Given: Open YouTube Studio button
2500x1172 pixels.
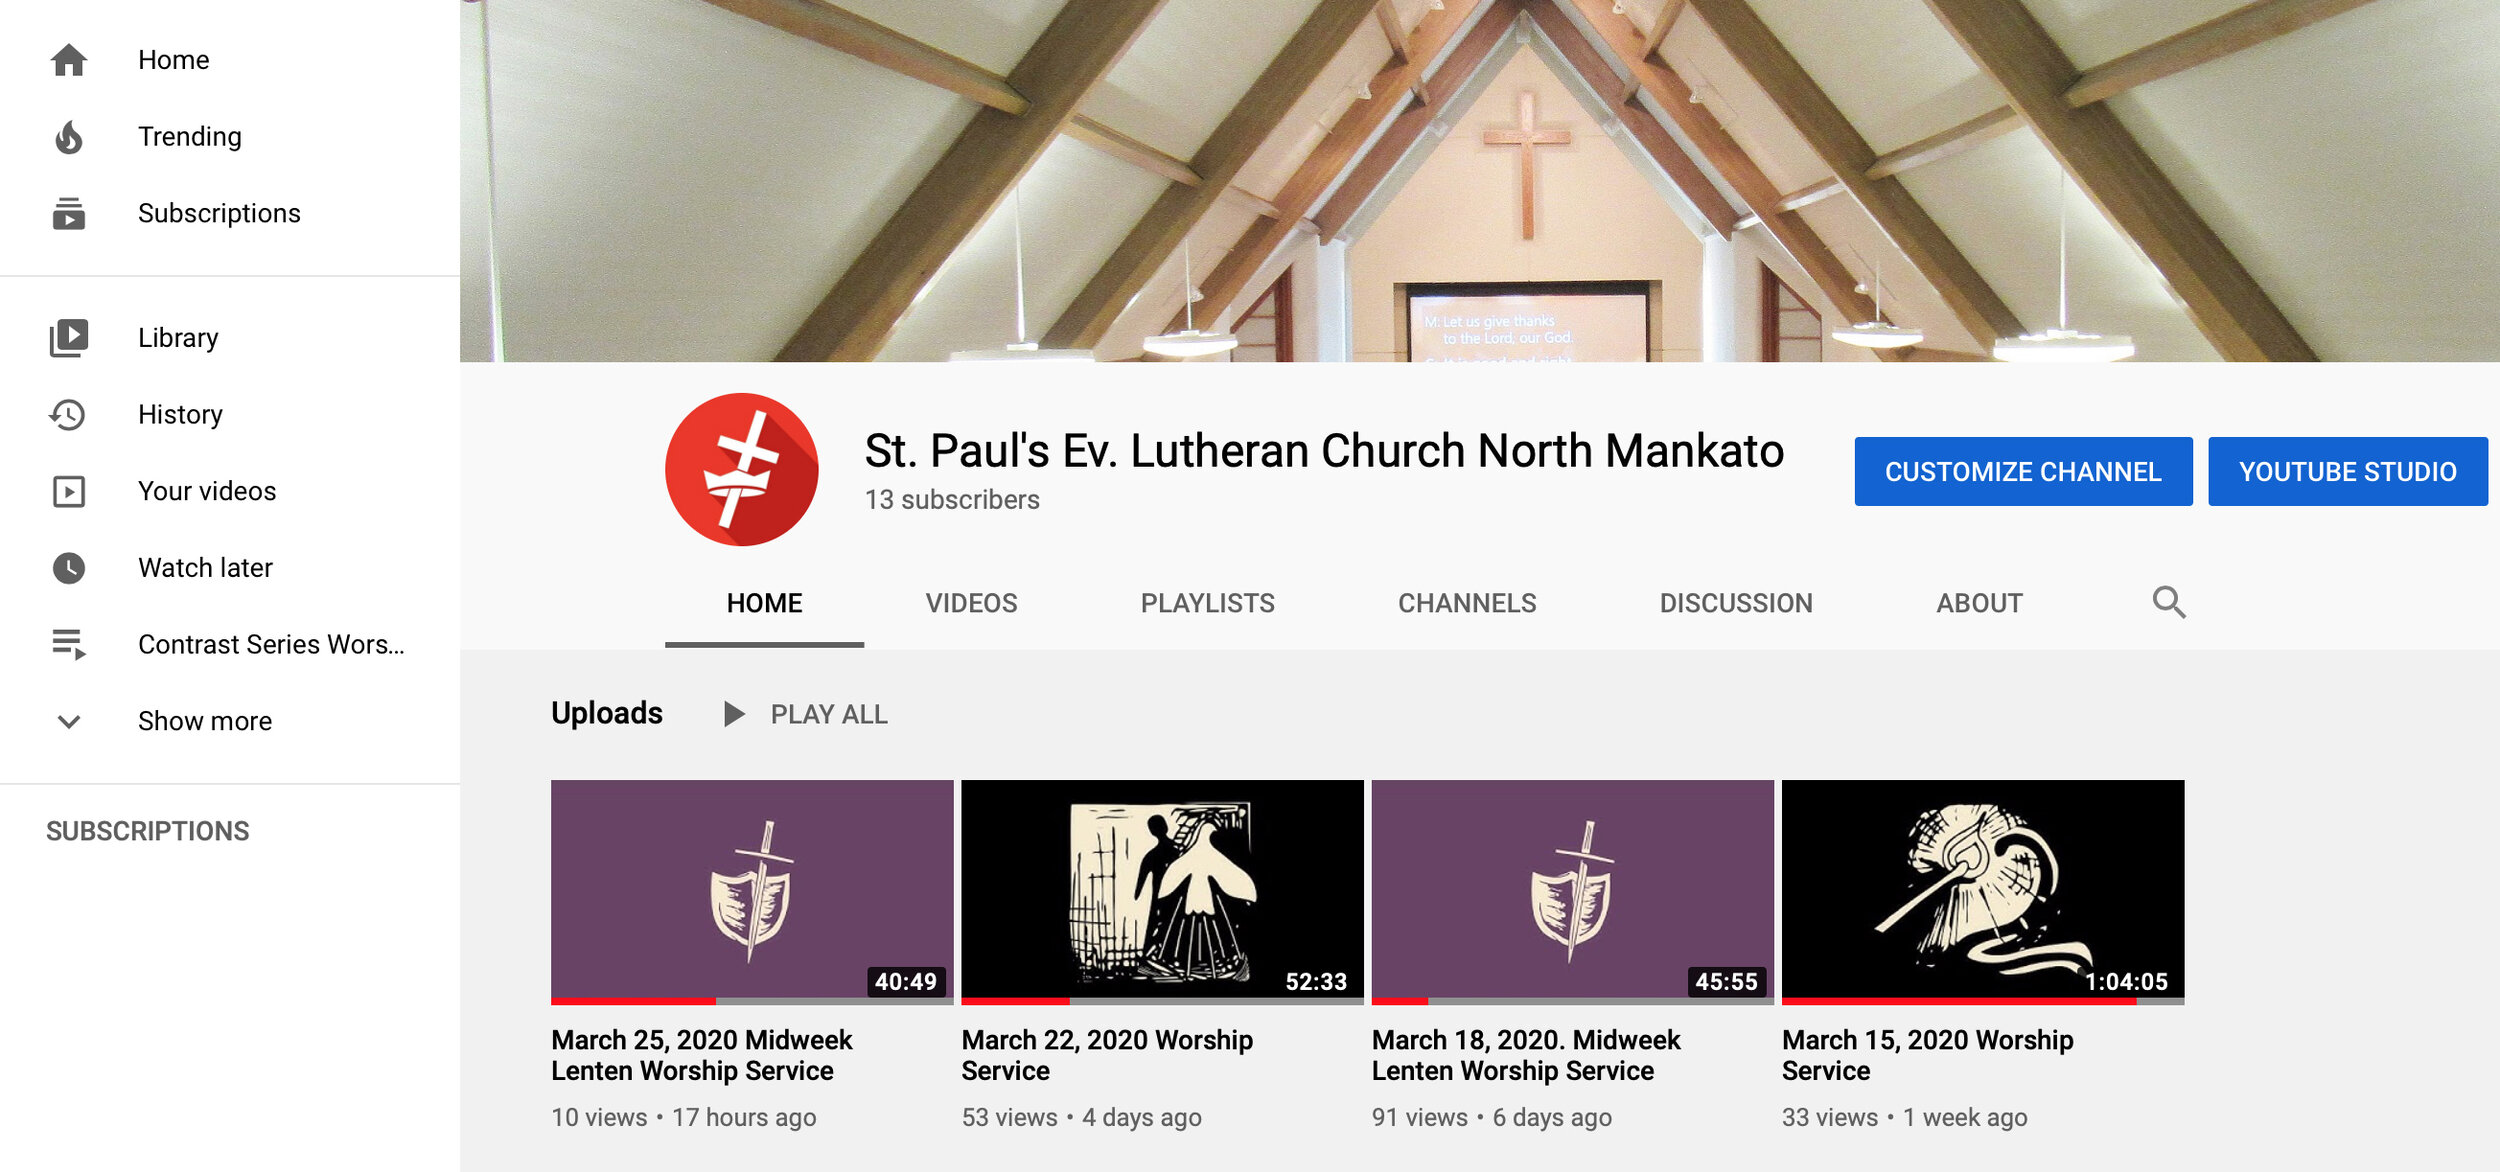Looking at the screenshot, I should (x=2346, y=471).
